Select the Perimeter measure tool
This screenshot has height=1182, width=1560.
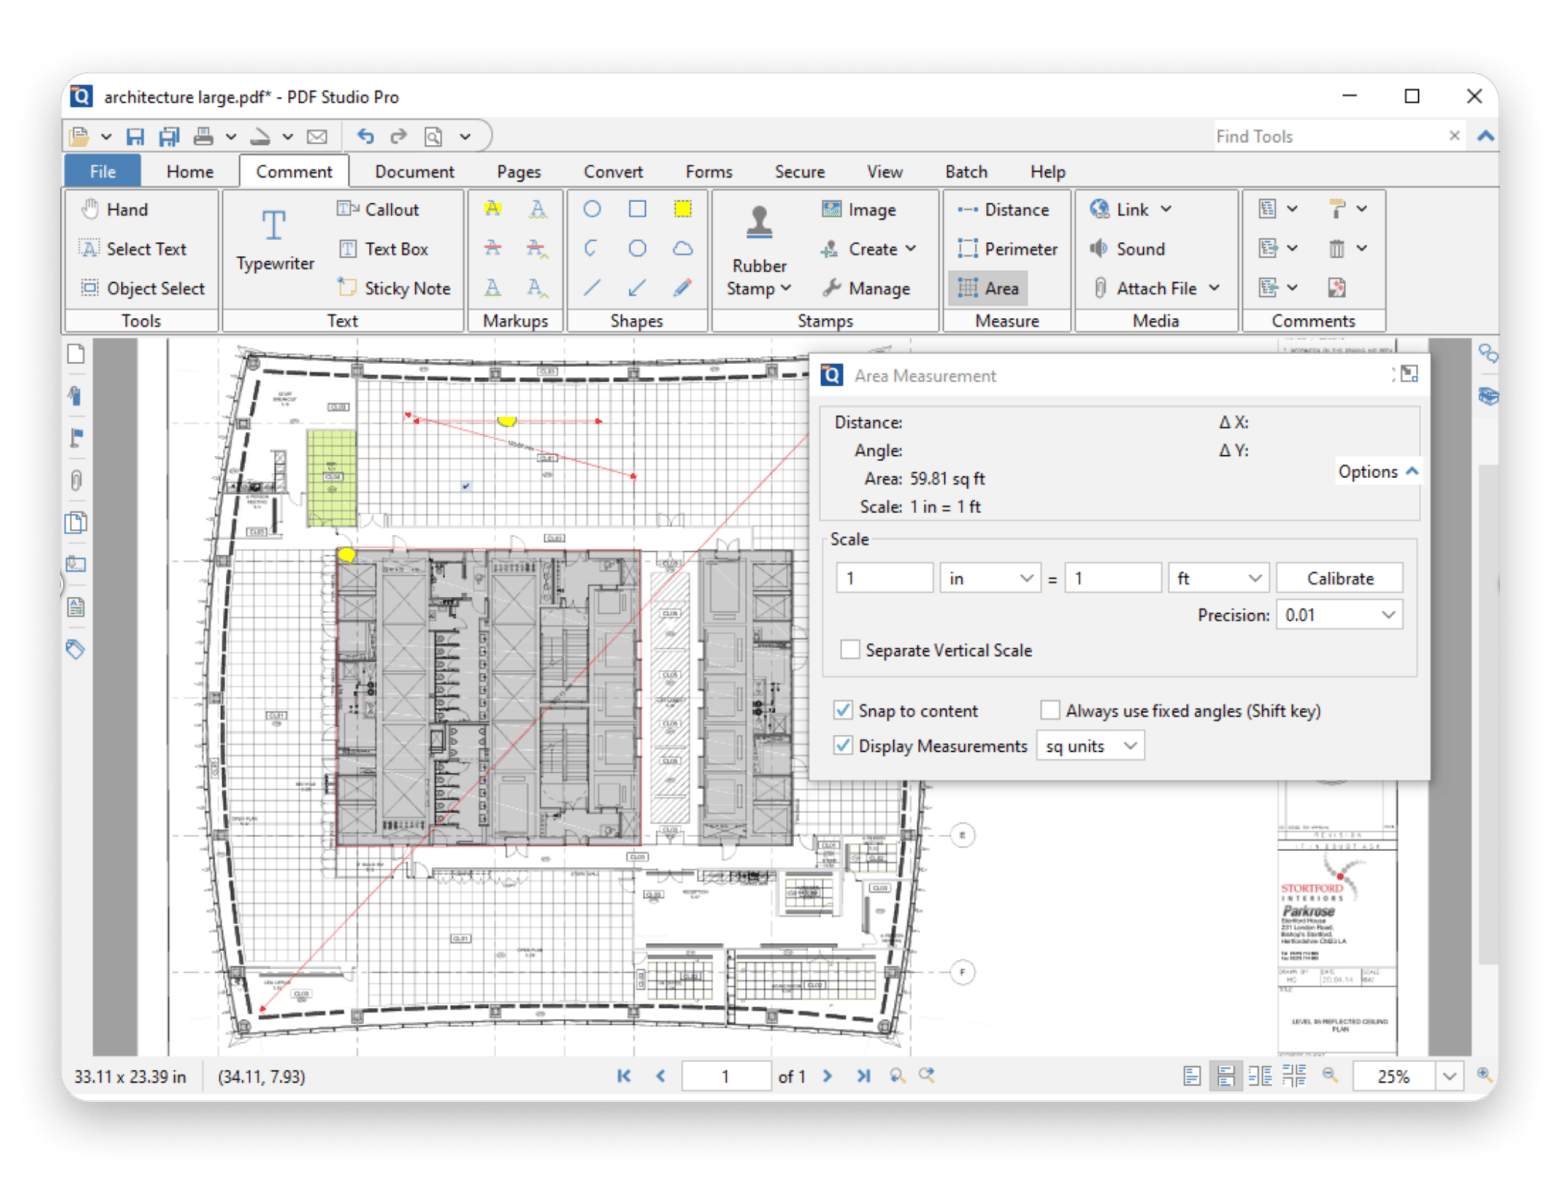pos(1008,249)
